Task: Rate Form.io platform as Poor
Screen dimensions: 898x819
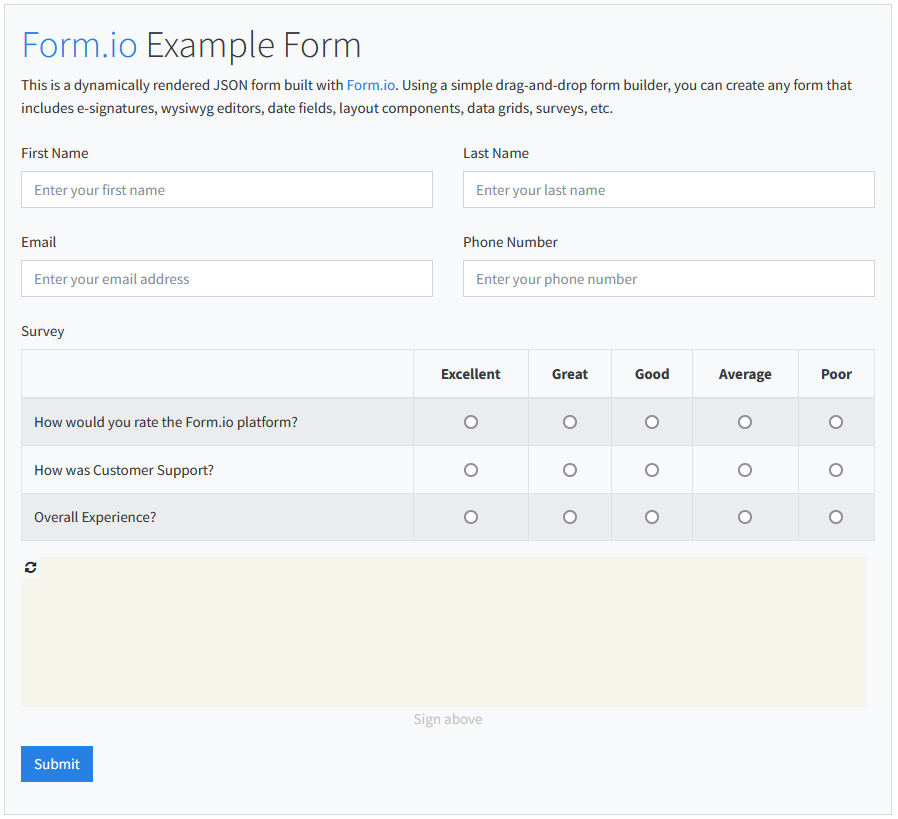Action: coord(836,422)
